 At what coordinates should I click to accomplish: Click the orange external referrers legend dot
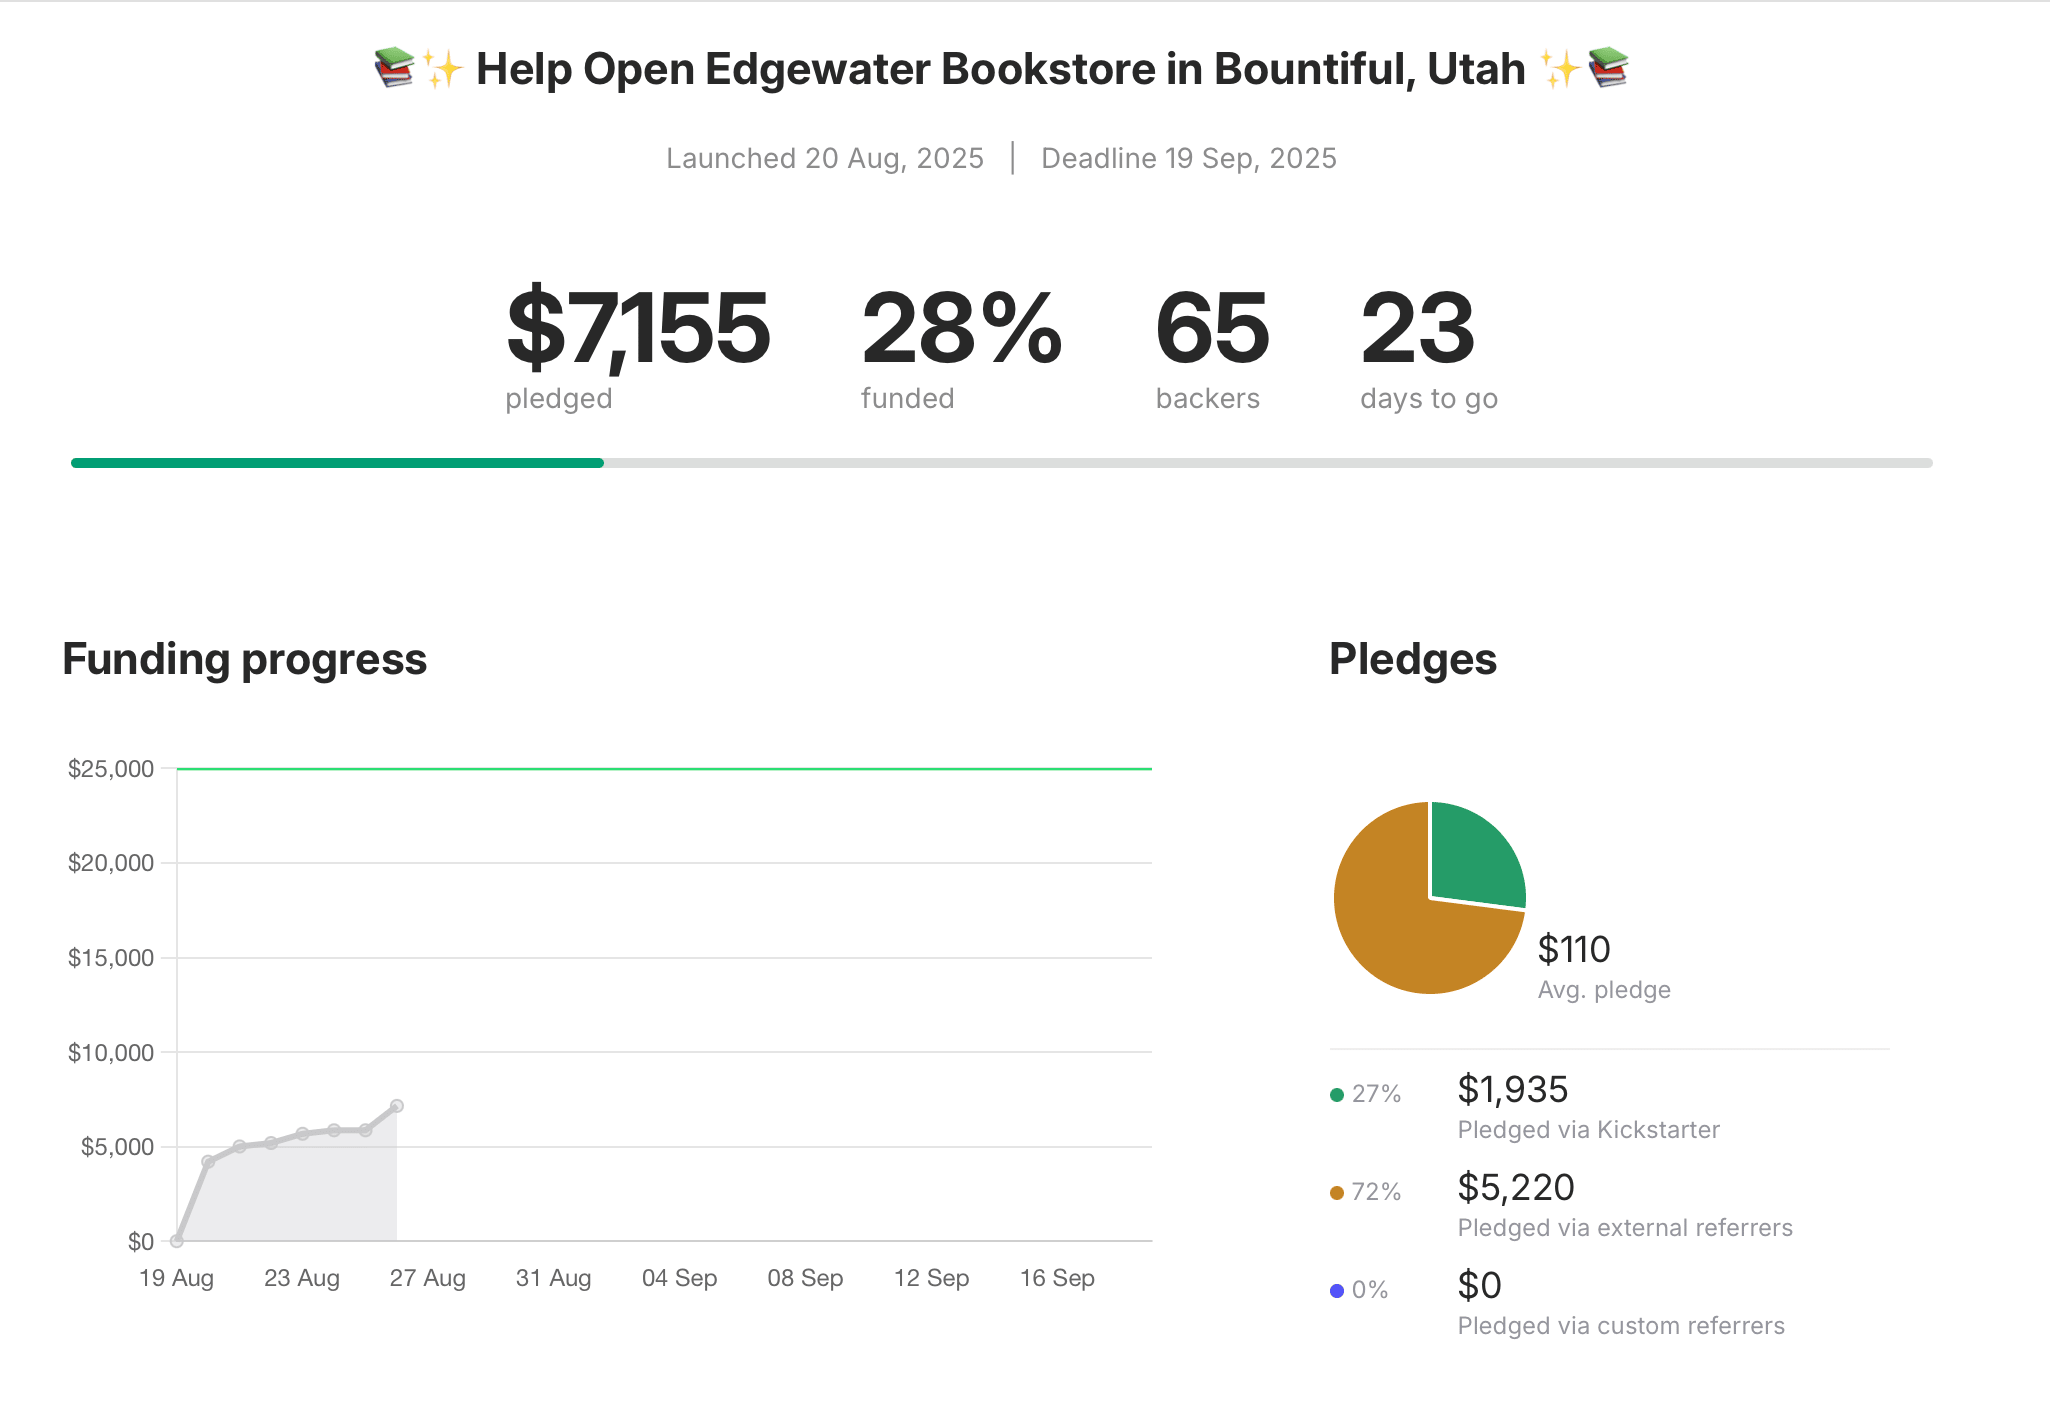(x=1337, y=1193)
